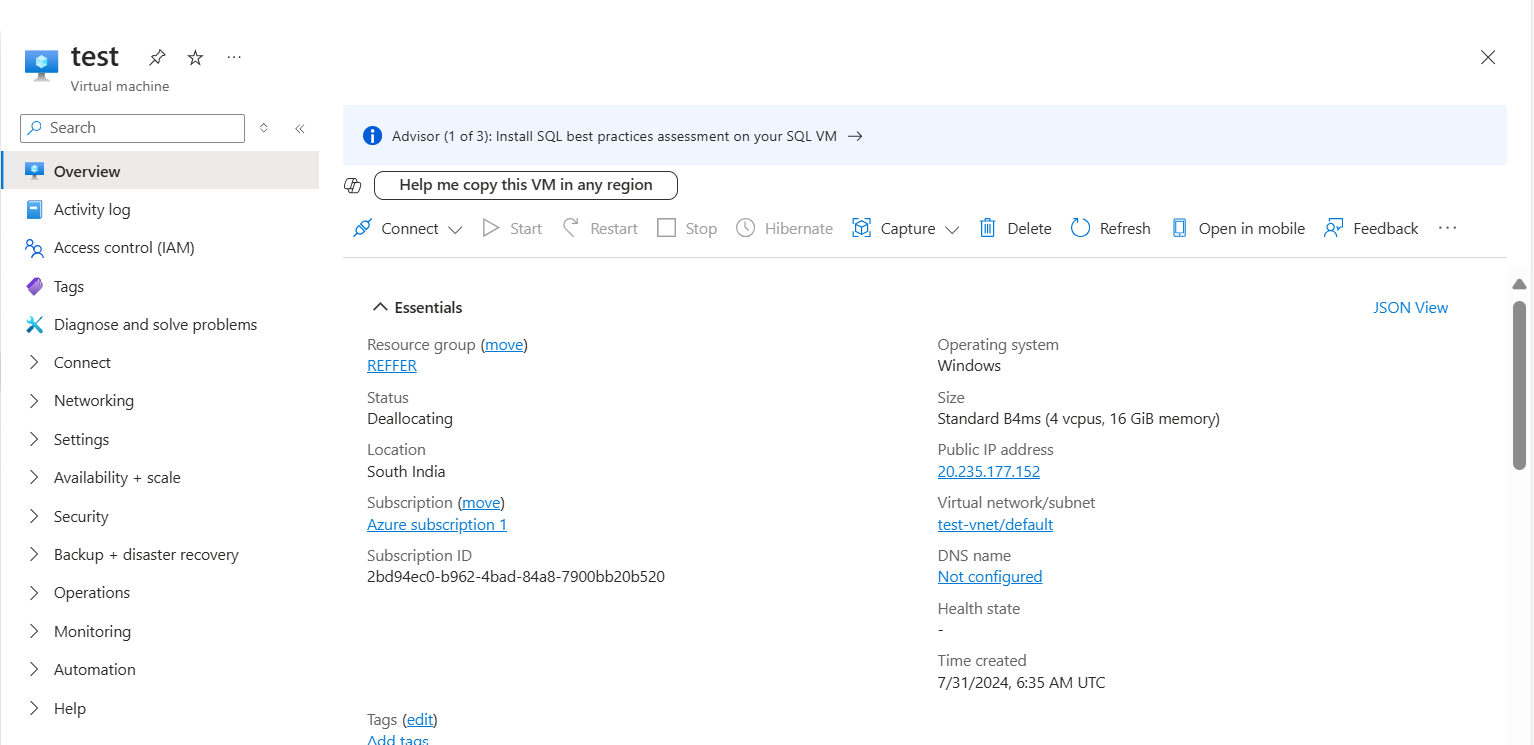The width and height of the screenshot is (1534, 745).
Task: Click the up/down arrows icon beside Search
Action: [x=264, y=128]
